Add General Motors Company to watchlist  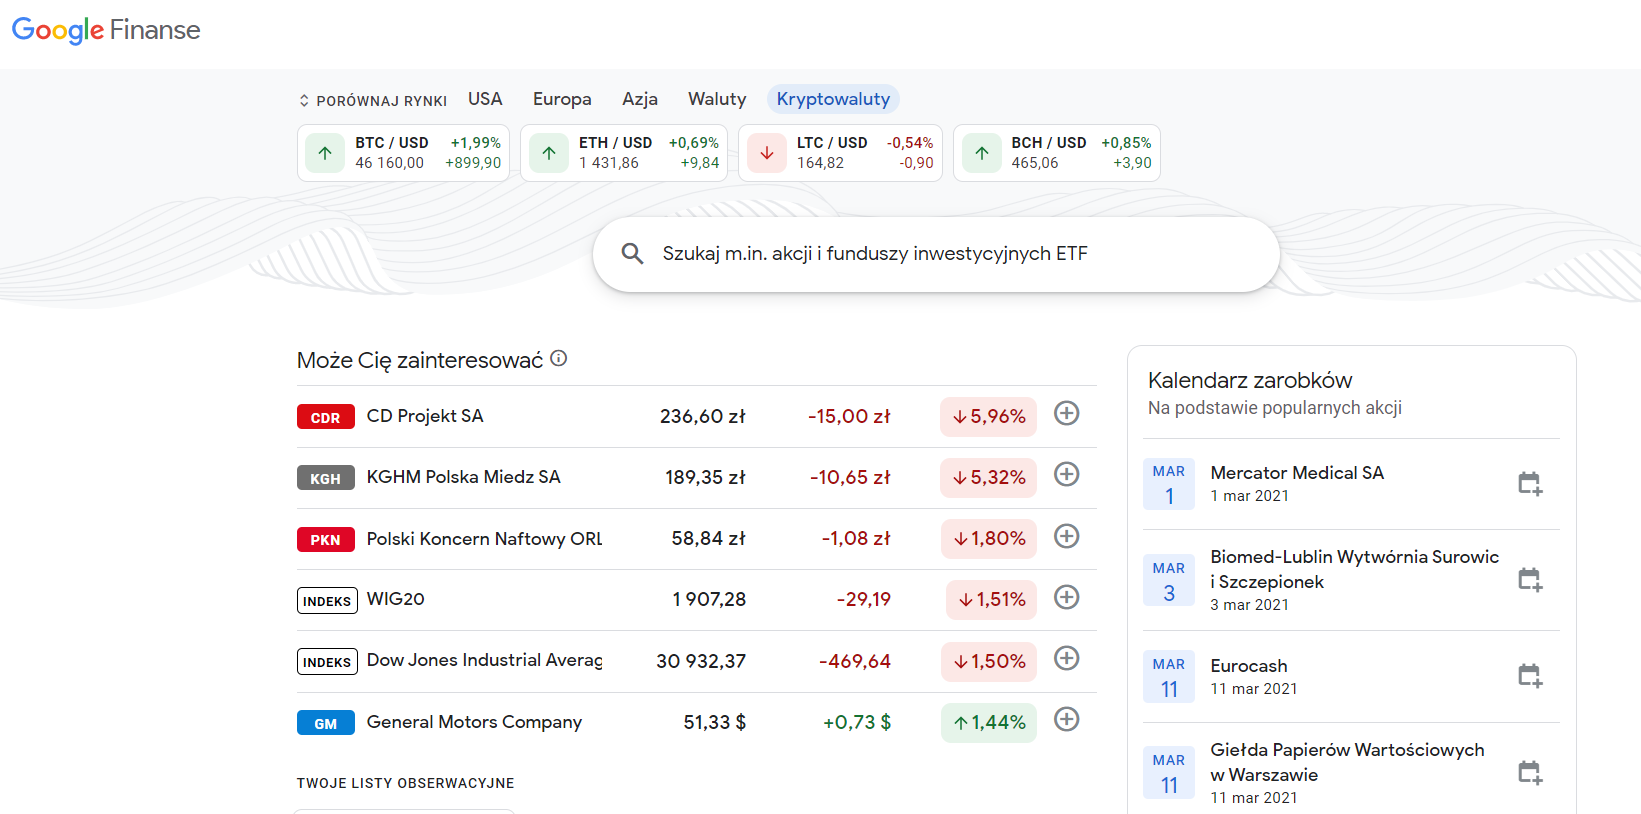1067,719
